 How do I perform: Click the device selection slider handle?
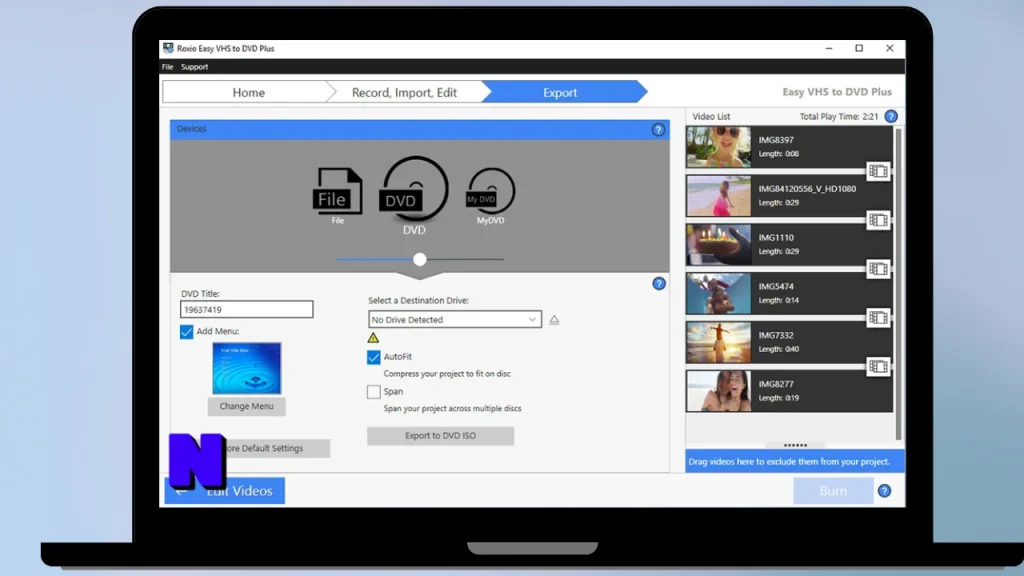tap(420, 259)
